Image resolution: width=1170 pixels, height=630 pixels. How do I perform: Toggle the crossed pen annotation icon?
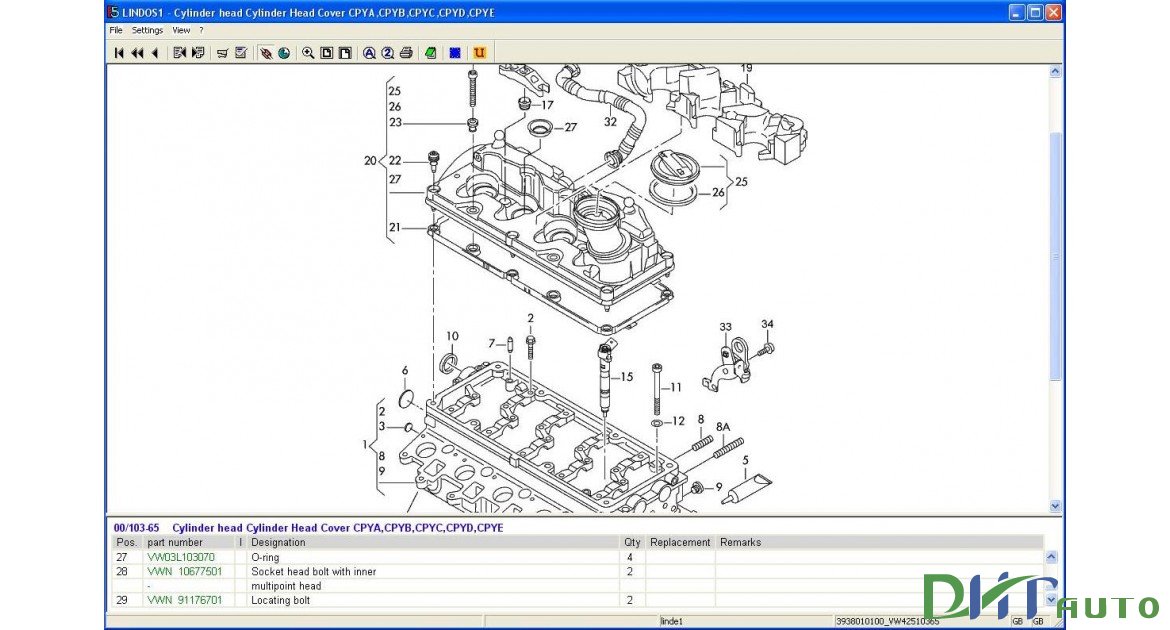coord(265,53)
